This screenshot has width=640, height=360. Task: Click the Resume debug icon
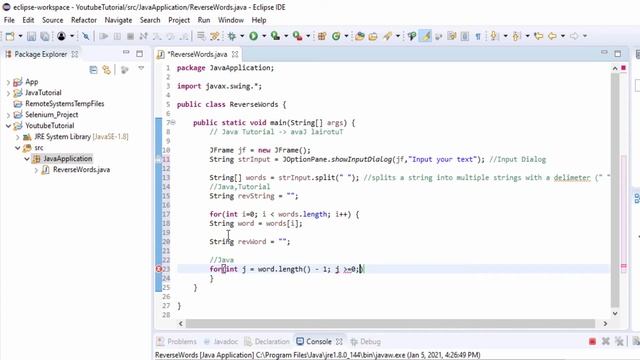point(104,36)
